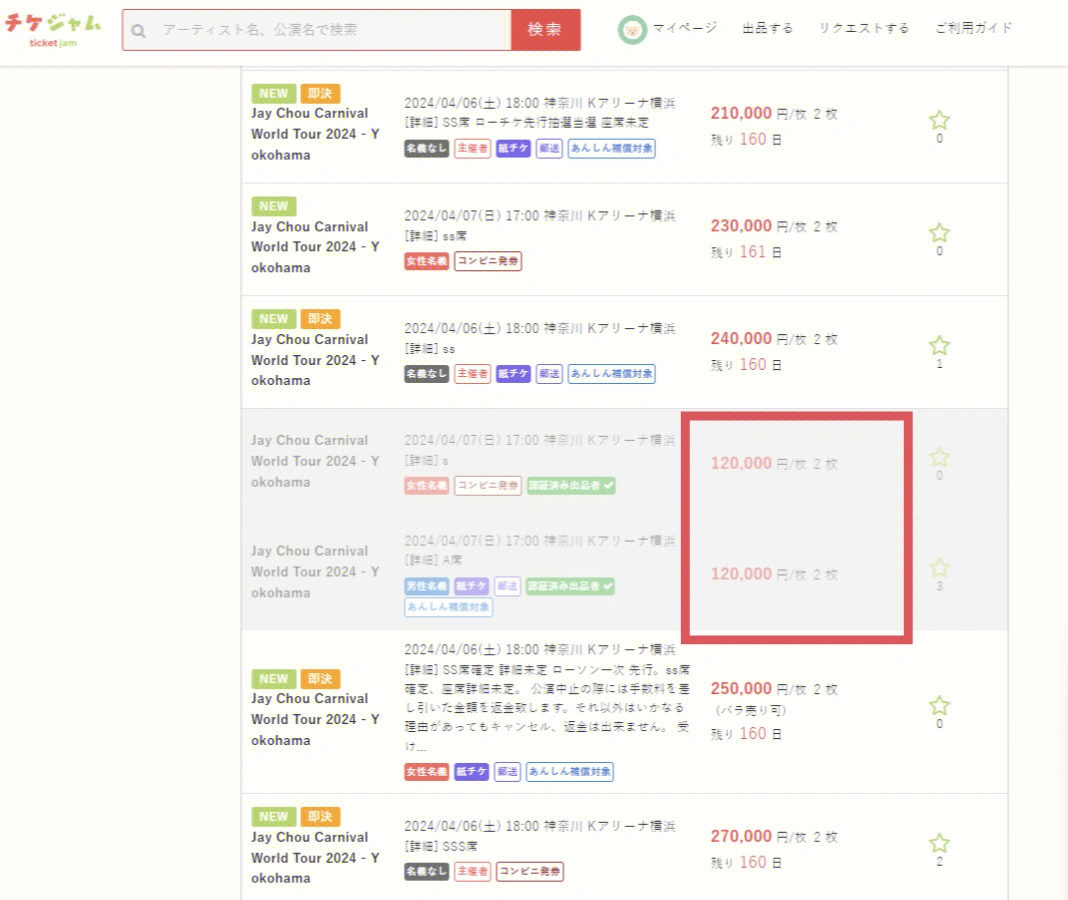The width and height of the screenshot is (1068, 900).
Task: Click the 240,000 price text
Action: [741, 339]
